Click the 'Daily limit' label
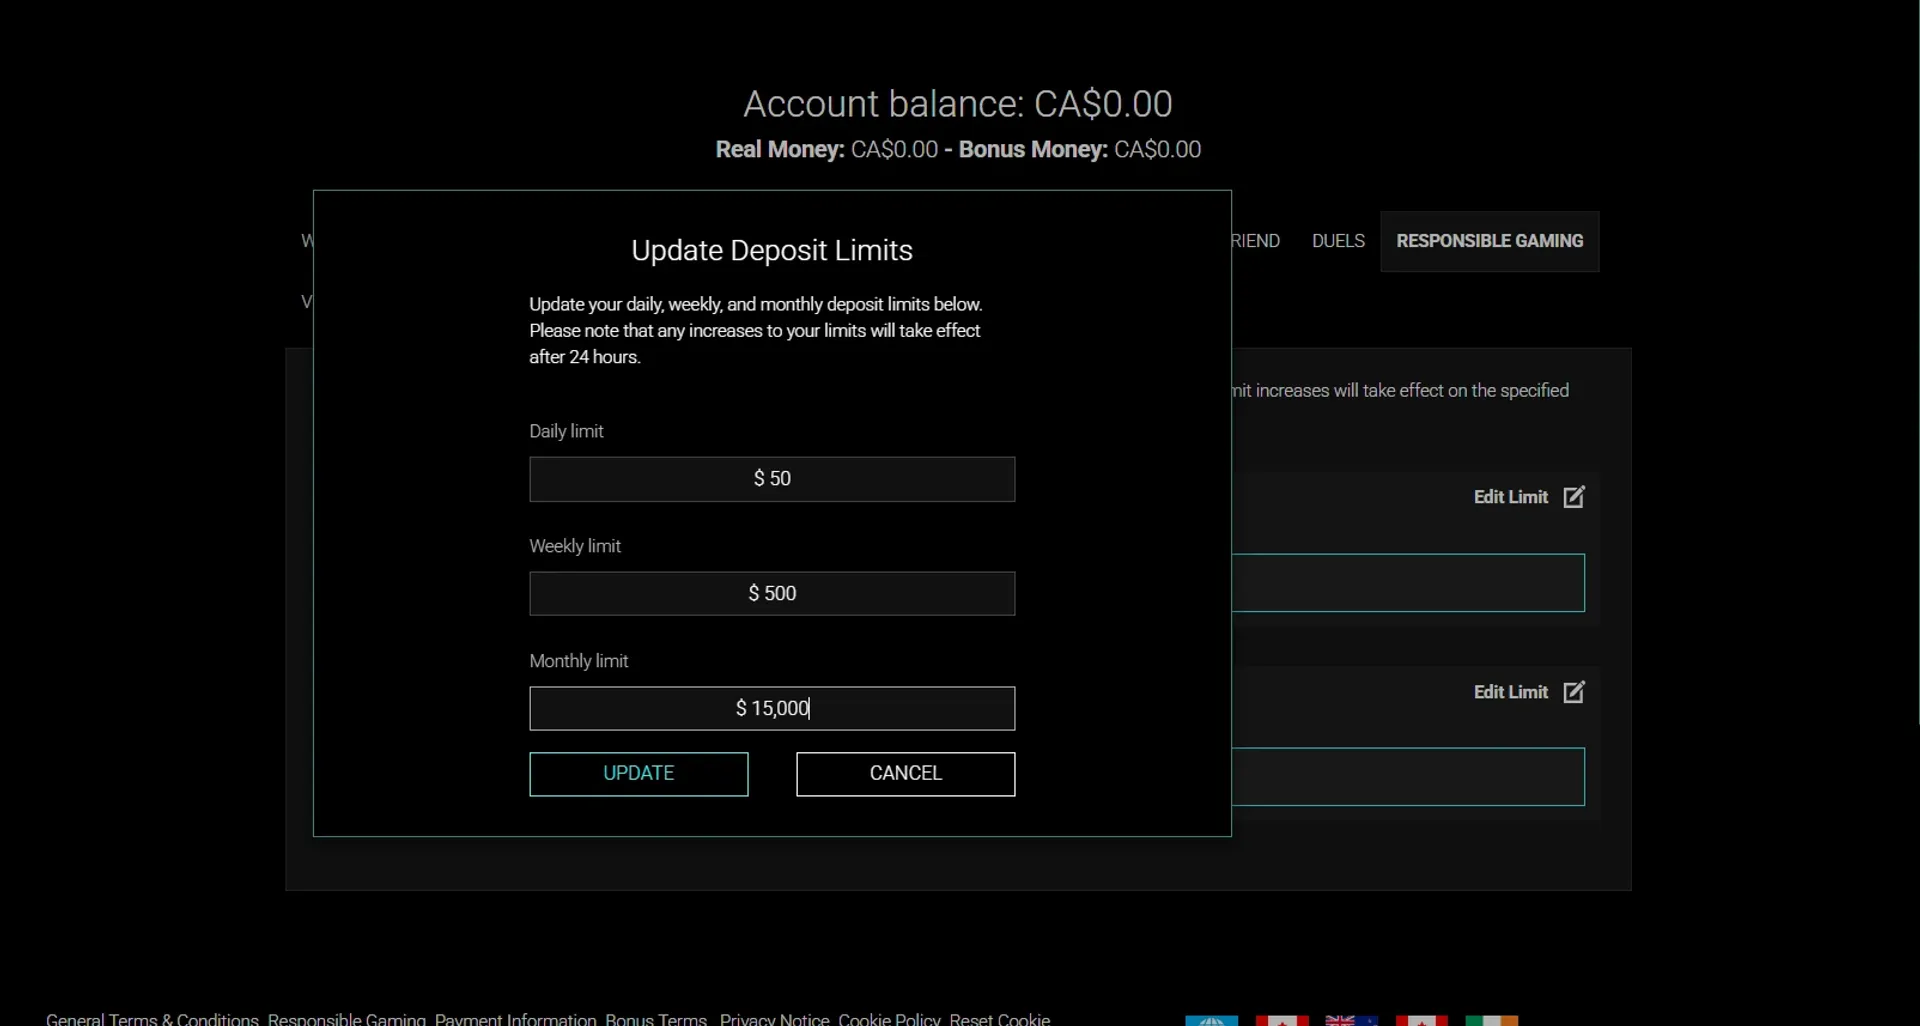Image resolution: width=1920 pixels, height=1026 pixels. coord(566,431)
